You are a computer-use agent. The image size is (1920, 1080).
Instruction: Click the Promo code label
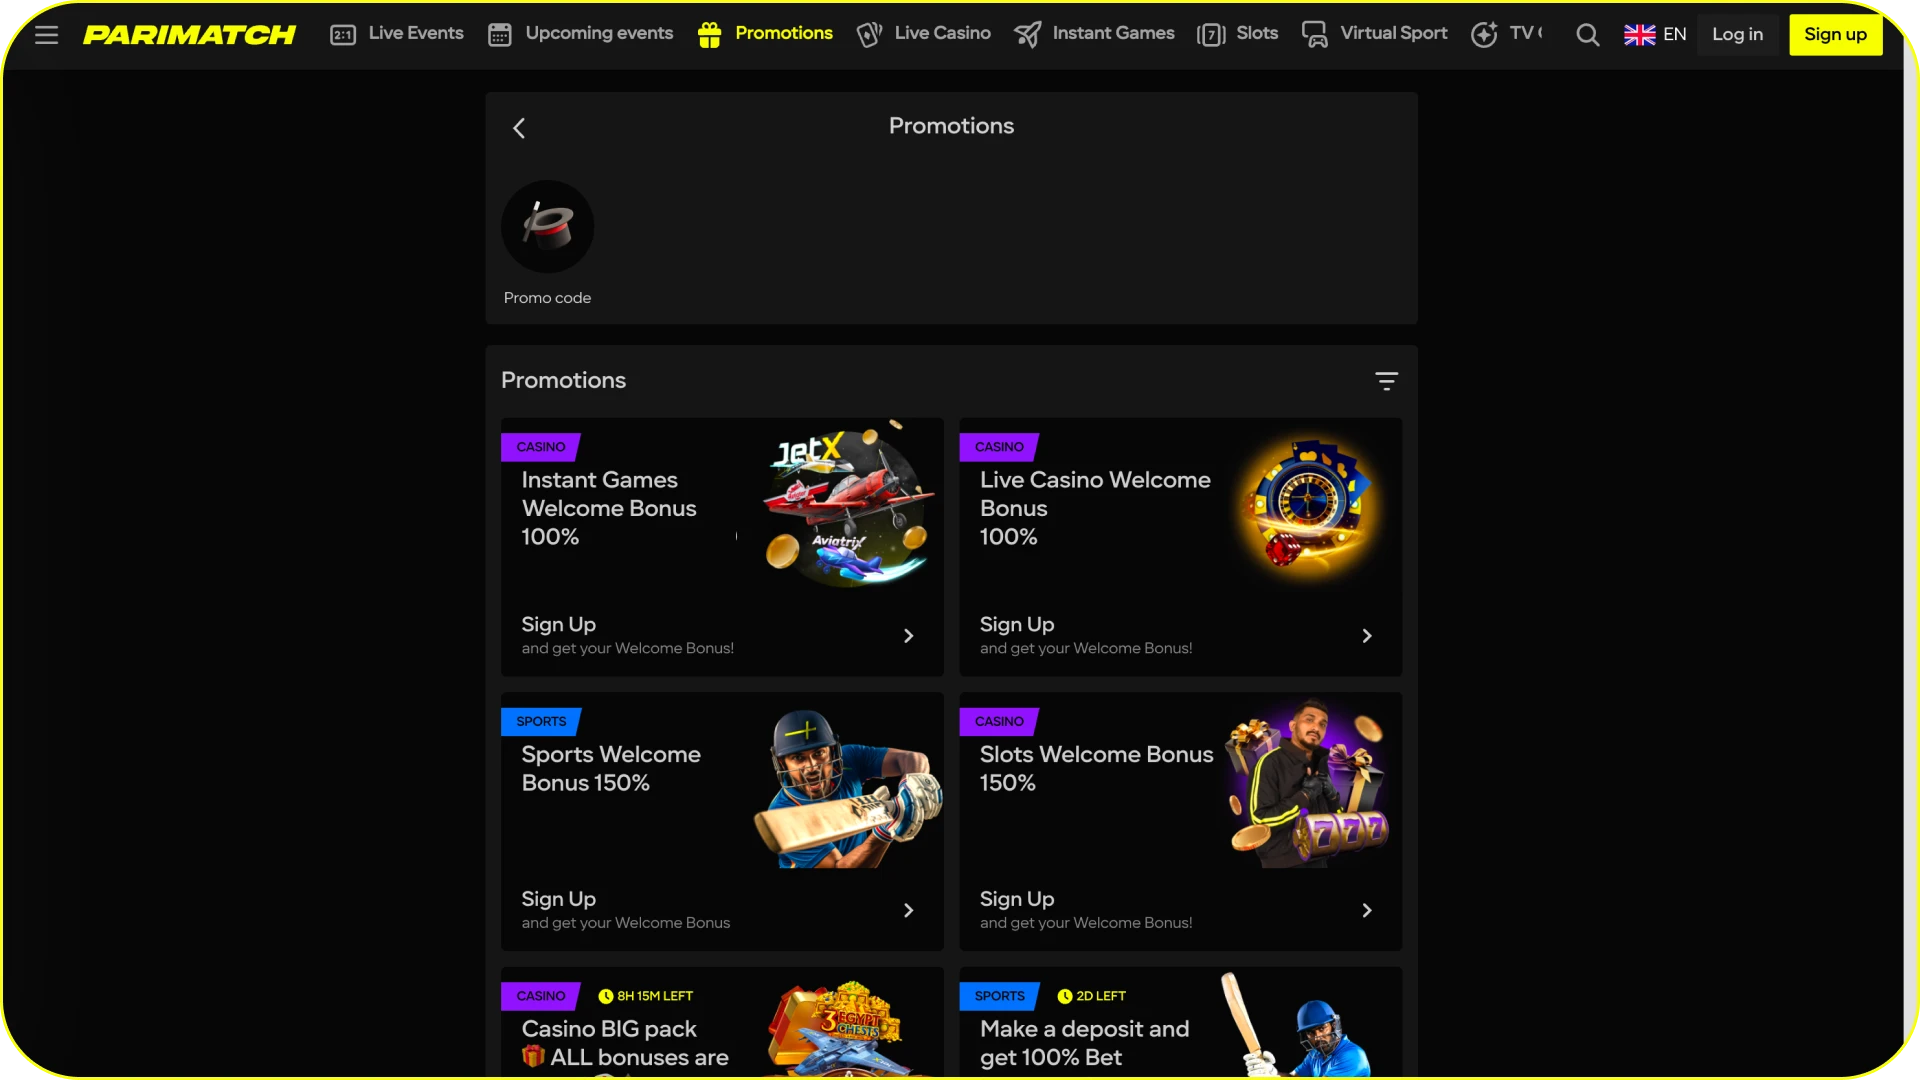point(547,298)
